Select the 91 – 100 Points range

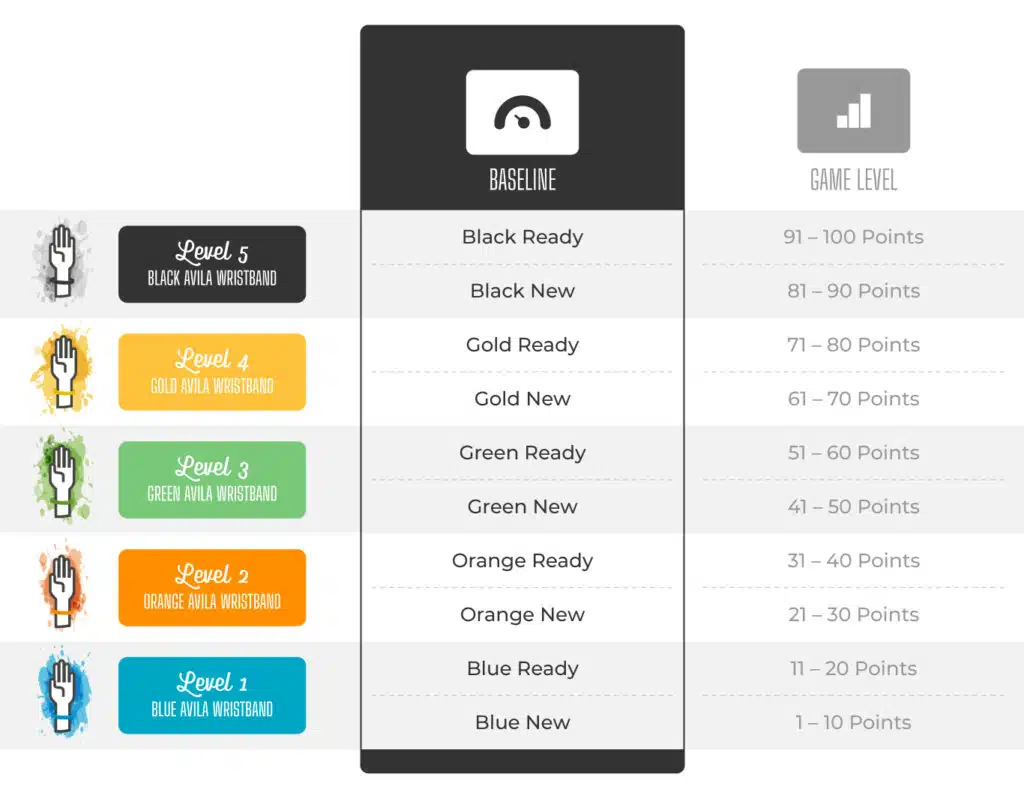point(854,236)
